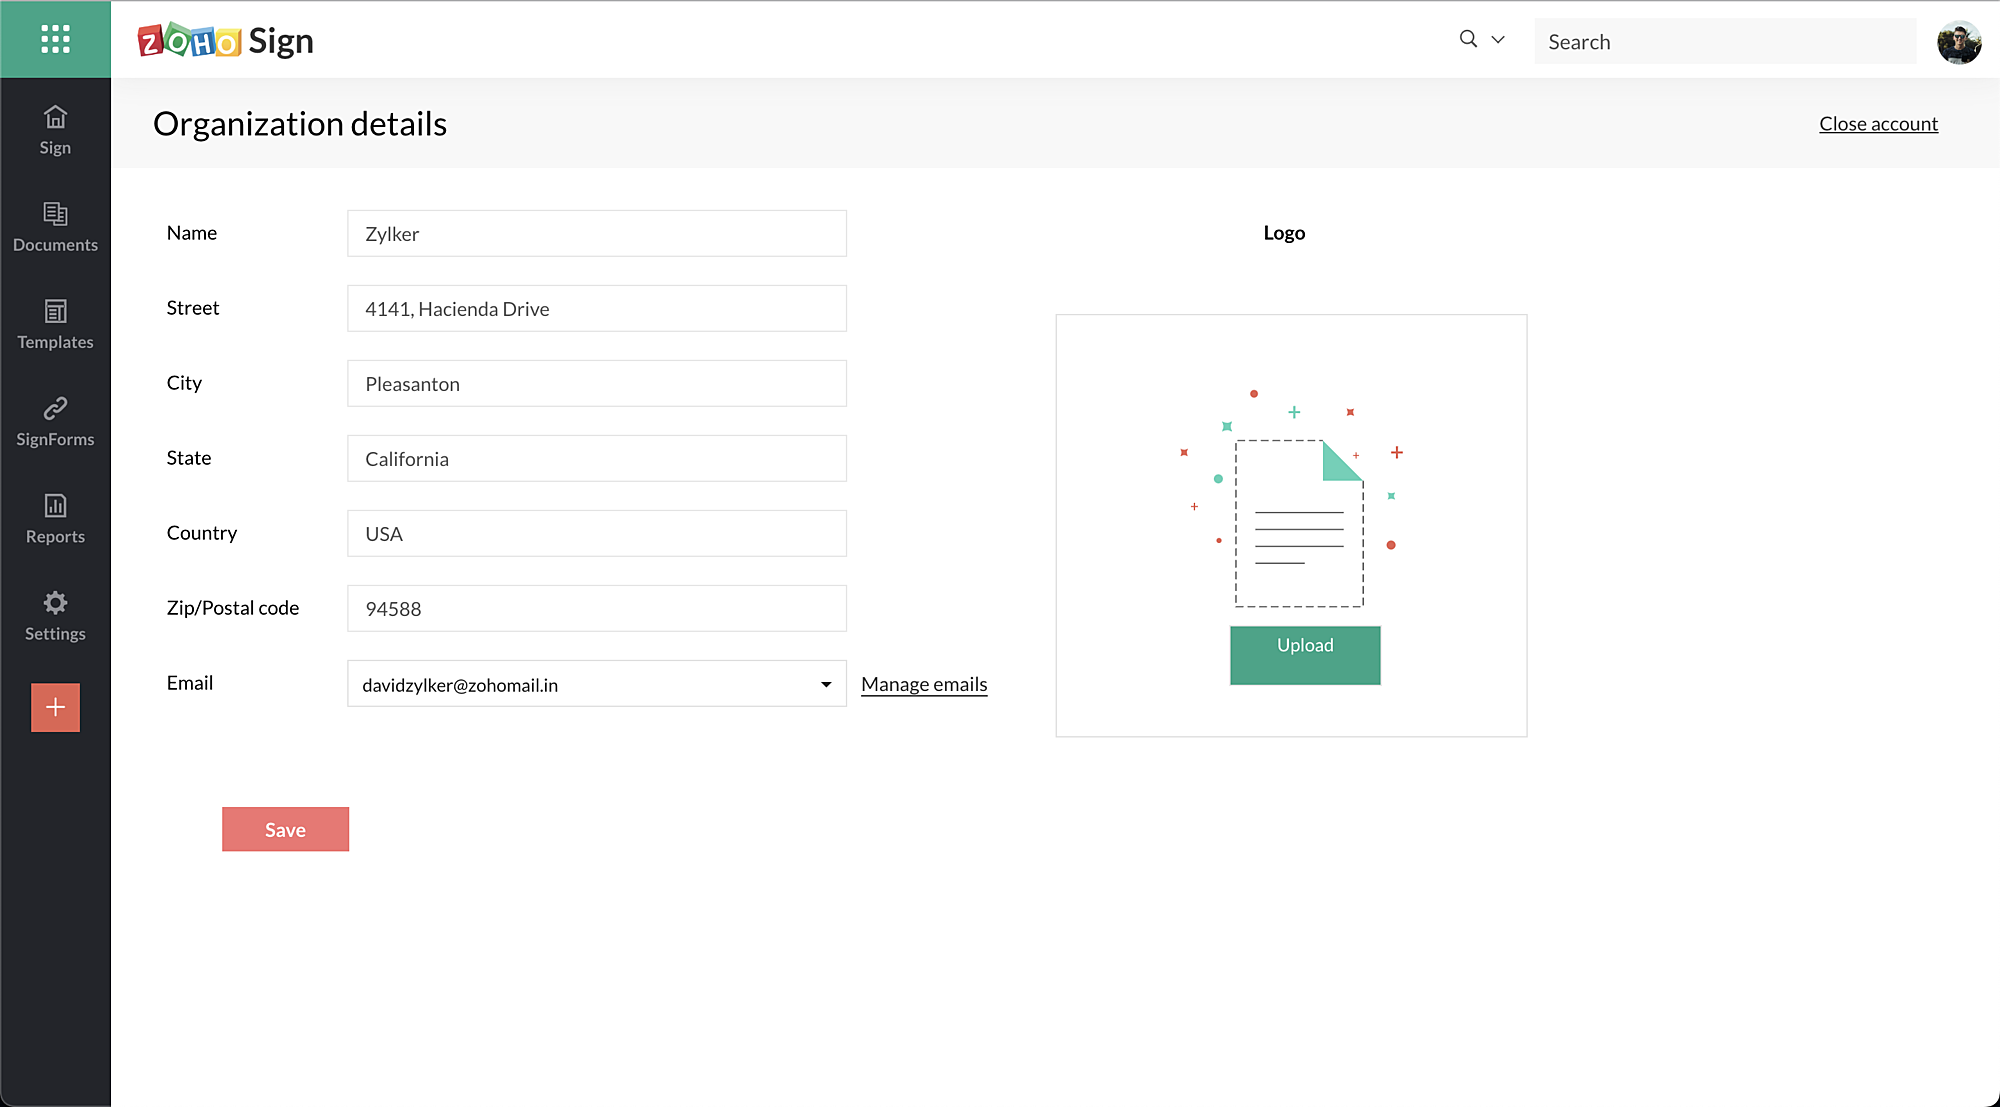
Task: Click the Upload logo button
Action: point(1305,655)
